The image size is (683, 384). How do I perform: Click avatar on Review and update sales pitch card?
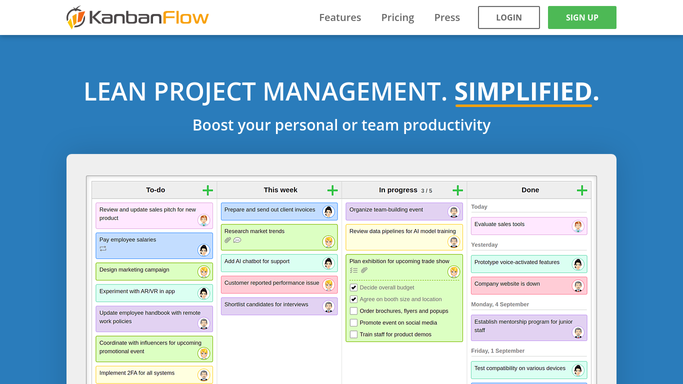pyautogui.click(x=203, y=220)
